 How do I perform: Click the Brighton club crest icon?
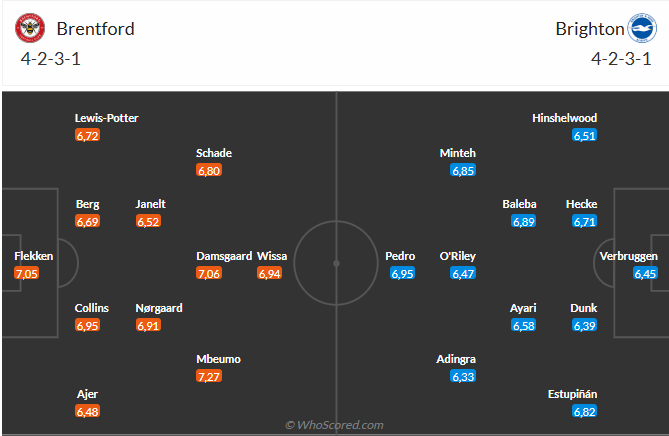639,29
